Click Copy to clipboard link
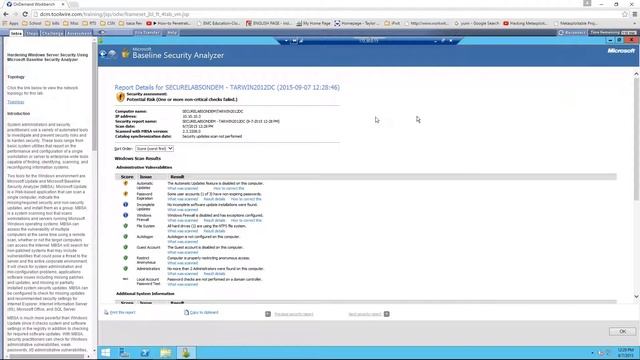This screenshot has width=640, height=360. click(x=204, y=312)
